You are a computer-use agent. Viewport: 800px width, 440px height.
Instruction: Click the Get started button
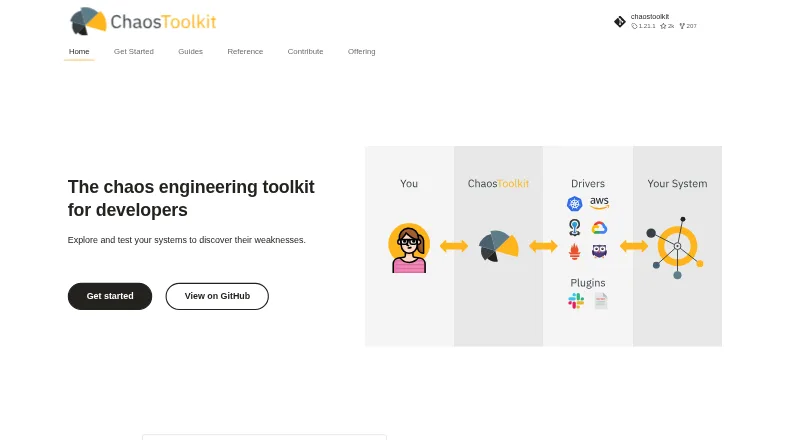(110, 296)
